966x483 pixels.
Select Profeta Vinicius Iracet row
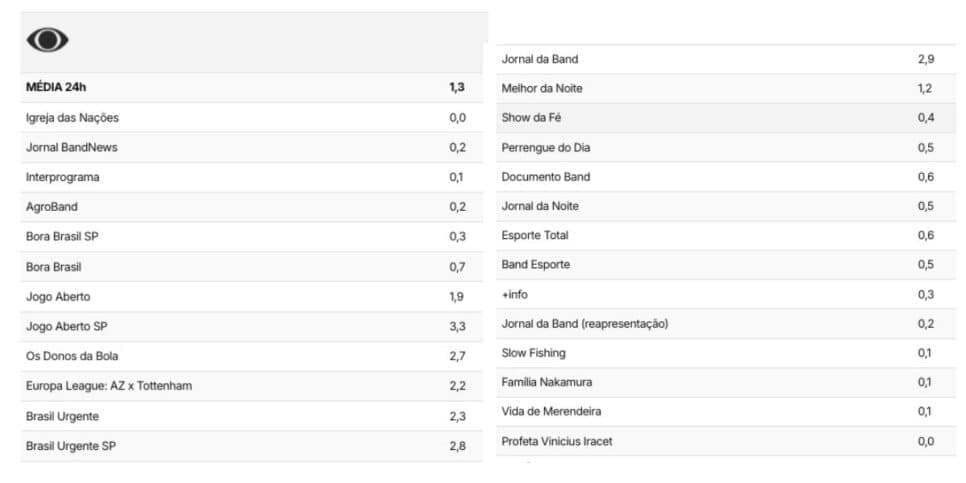click(726, 441)
